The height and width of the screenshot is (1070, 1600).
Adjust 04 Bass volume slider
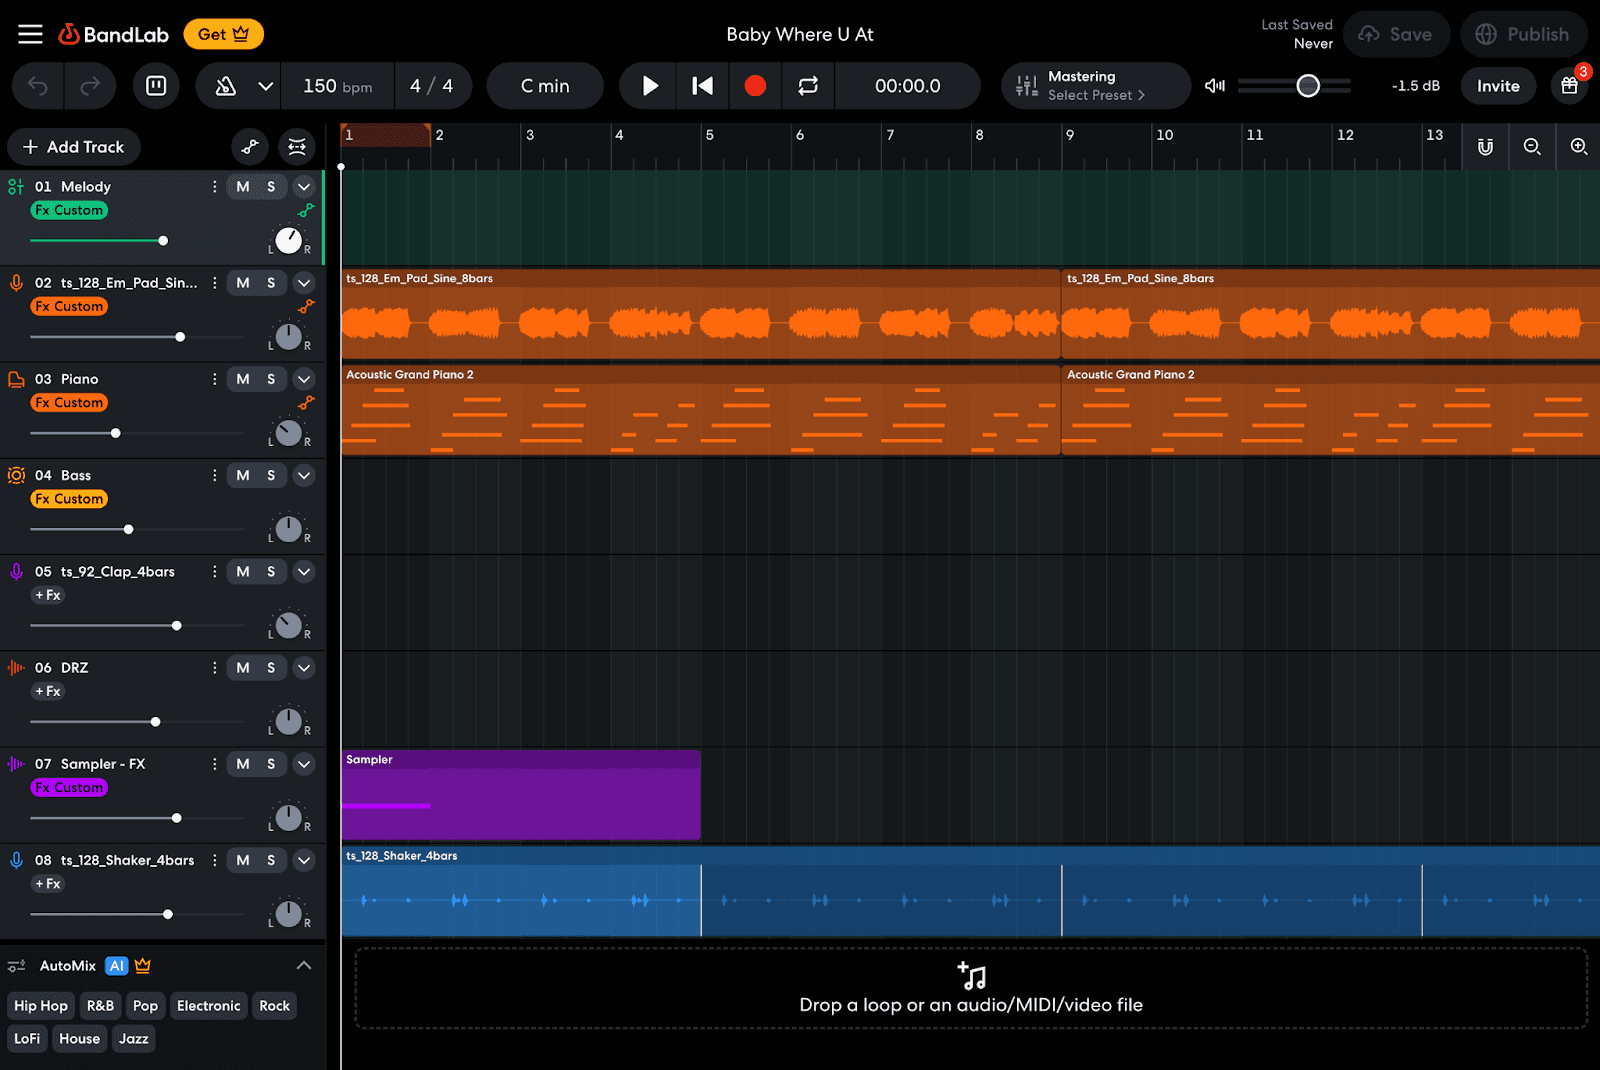point(128,529)
